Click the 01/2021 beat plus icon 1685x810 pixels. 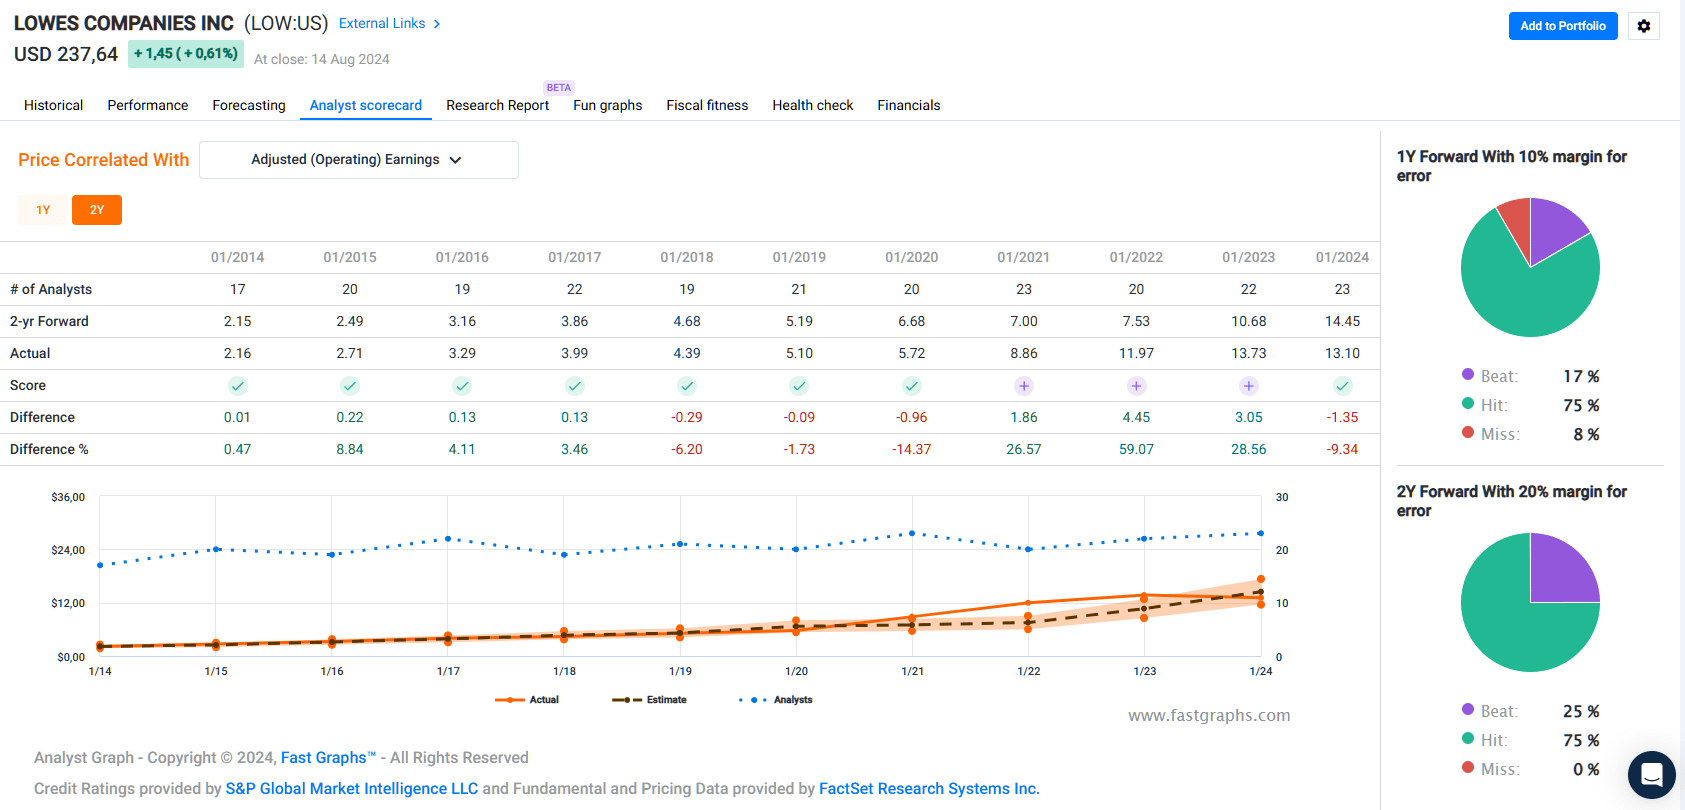(1023, 386)
